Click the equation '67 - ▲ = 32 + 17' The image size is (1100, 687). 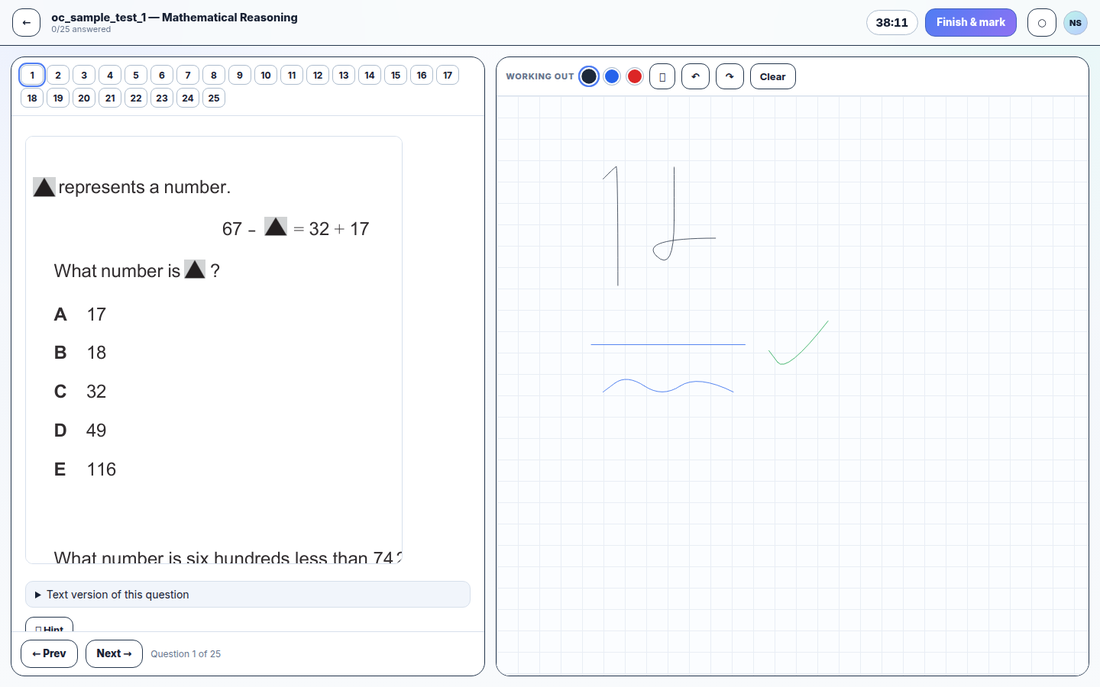pyautogui.click(x=295, y=227)
